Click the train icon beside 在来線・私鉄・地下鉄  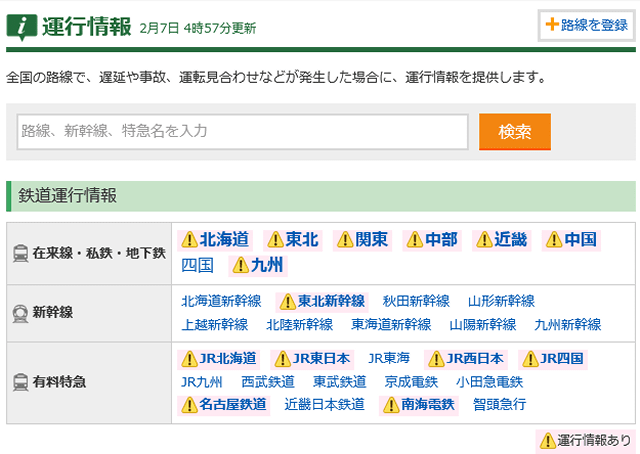click(x=20, y=253)
